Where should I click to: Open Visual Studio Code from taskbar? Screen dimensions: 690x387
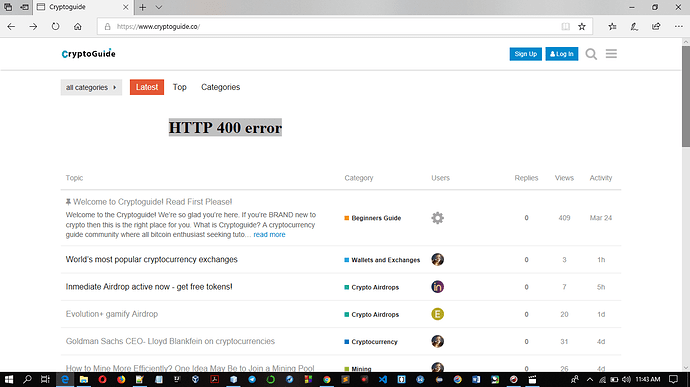pyautogui.click(x=383, y=379)
